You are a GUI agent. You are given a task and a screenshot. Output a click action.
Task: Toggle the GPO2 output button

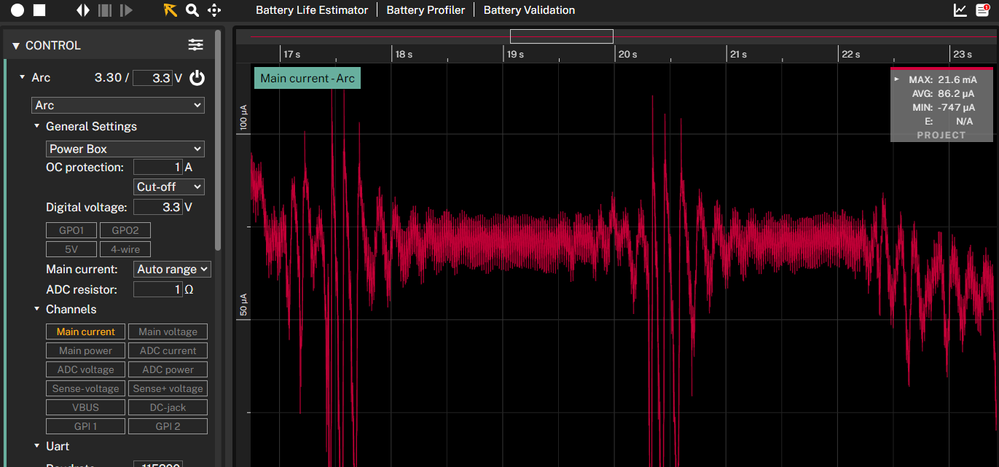click(126, 230)
